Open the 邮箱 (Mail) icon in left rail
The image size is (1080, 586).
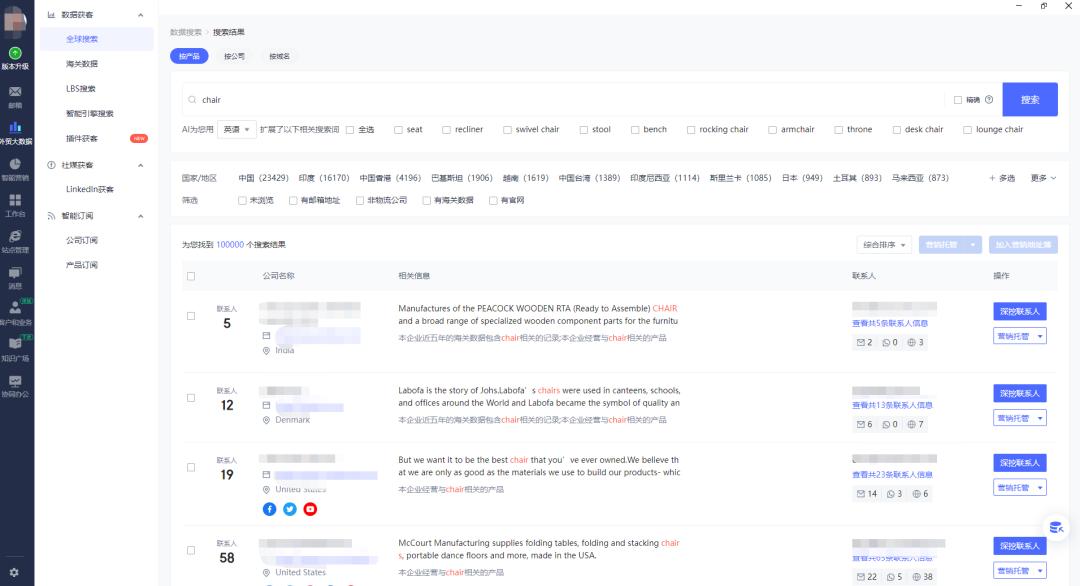[x=15, y=90]
